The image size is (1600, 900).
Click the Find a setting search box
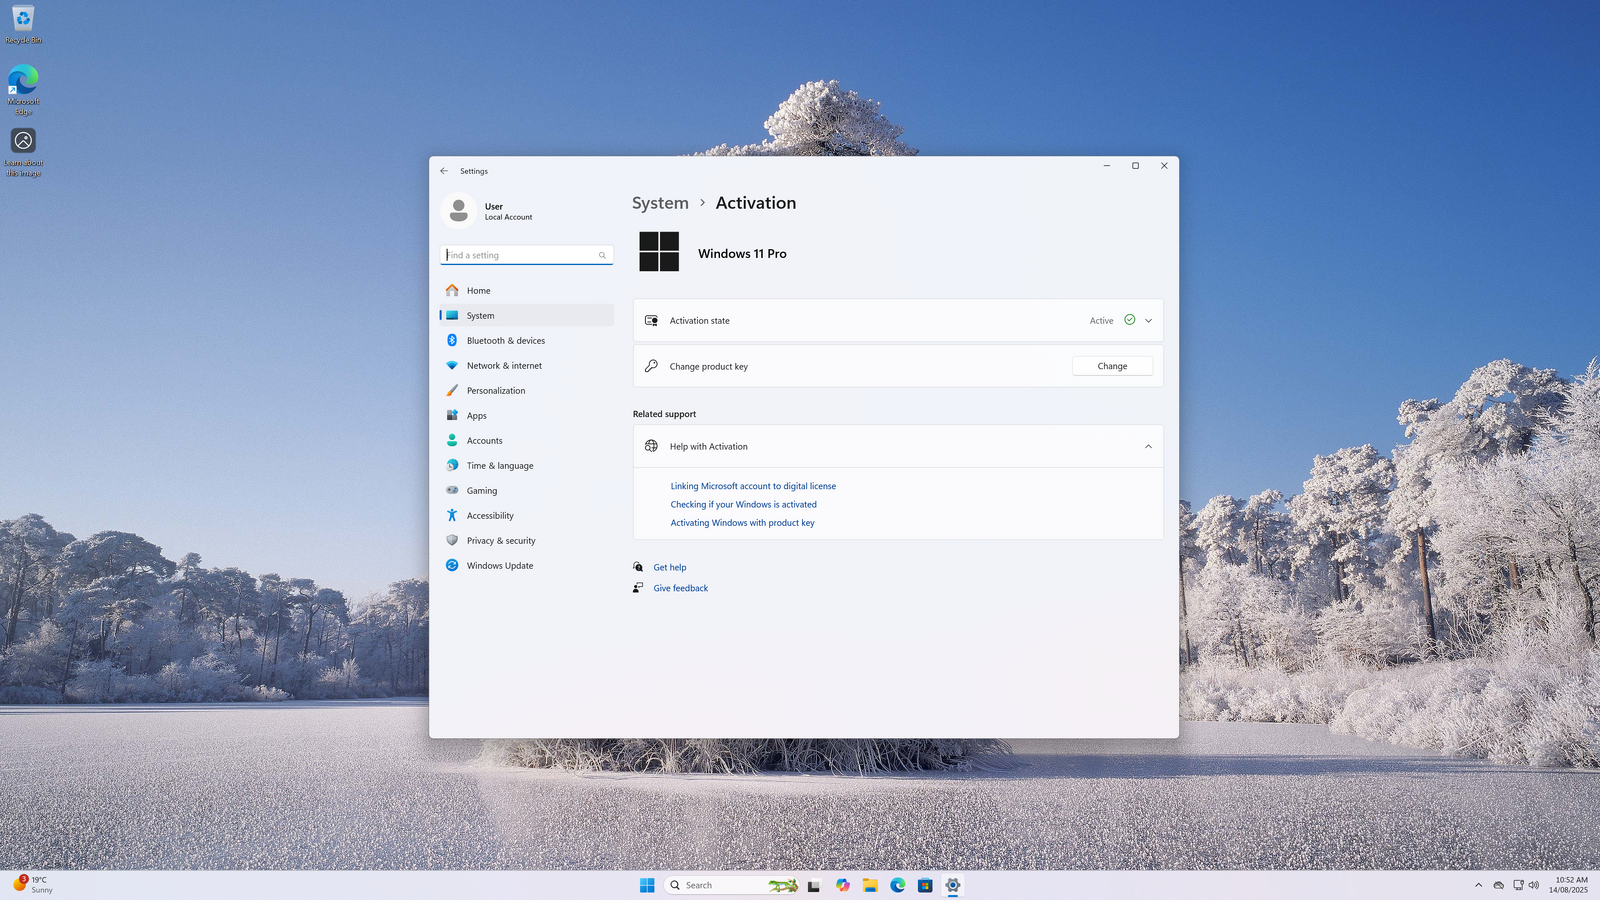point(520,255)
